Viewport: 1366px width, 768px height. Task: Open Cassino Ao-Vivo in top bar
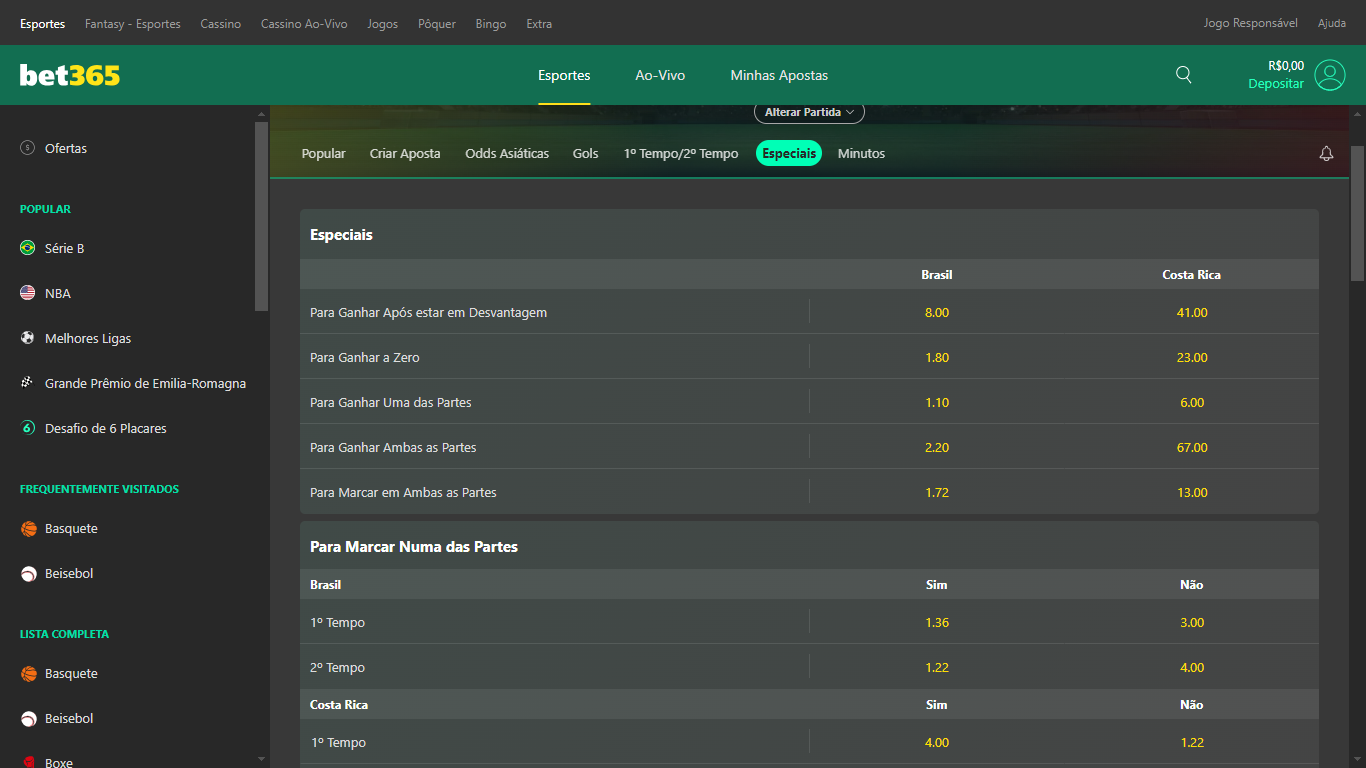tap(304, 23)
